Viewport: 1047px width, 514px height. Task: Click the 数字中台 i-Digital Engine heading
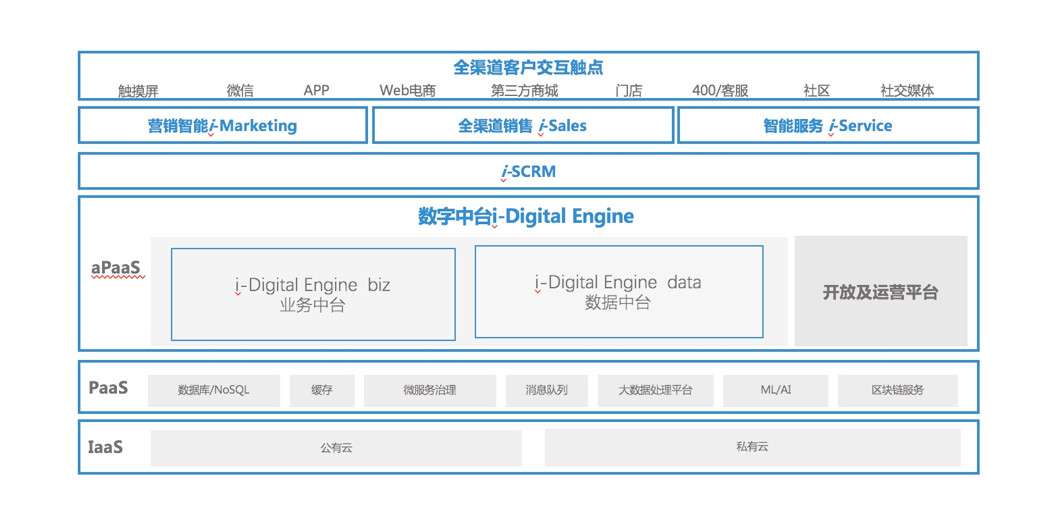pyautogui.click(x=526, y=217)
